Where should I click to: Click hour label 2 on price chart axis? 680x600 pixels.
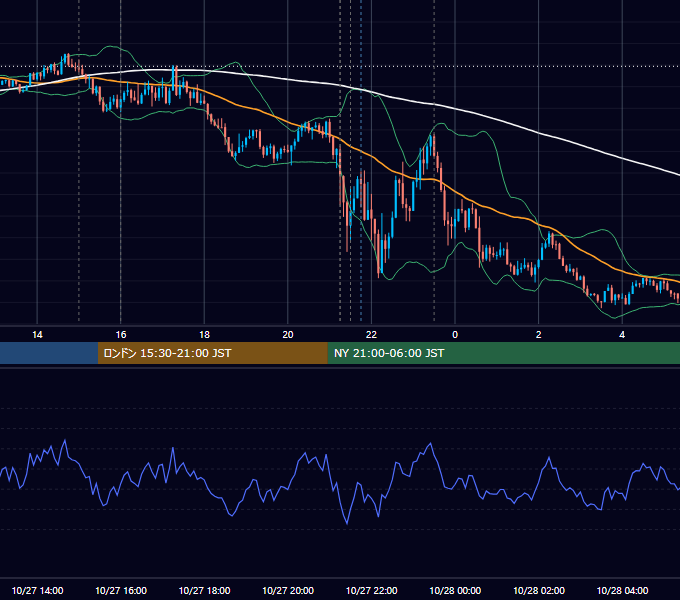[x=539, y=335]
